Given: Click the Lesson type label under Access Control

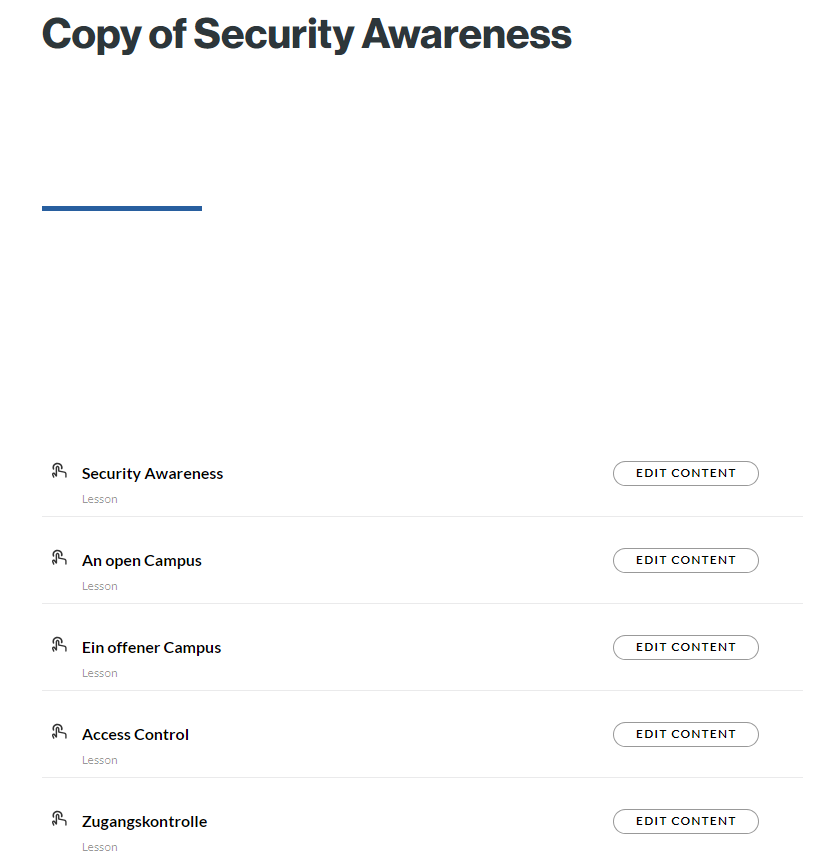Looking at the screenshot, I should [x=100, y=760].
